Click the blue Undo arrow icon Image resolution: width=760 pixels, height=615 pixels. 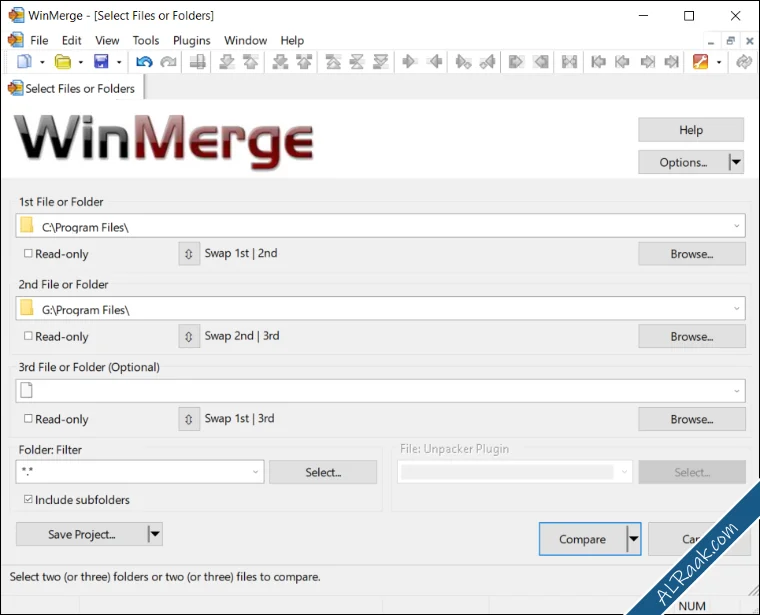click(x=144, y=62)
